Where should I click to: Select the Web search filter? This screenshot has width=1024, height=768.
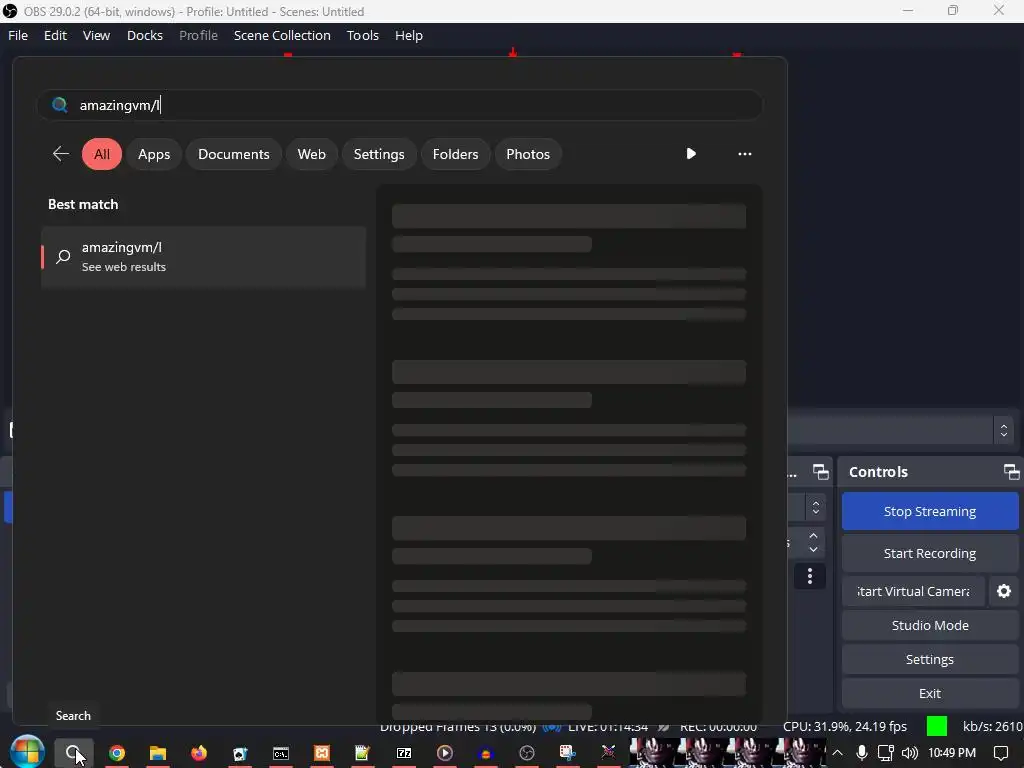pos(312,154)
